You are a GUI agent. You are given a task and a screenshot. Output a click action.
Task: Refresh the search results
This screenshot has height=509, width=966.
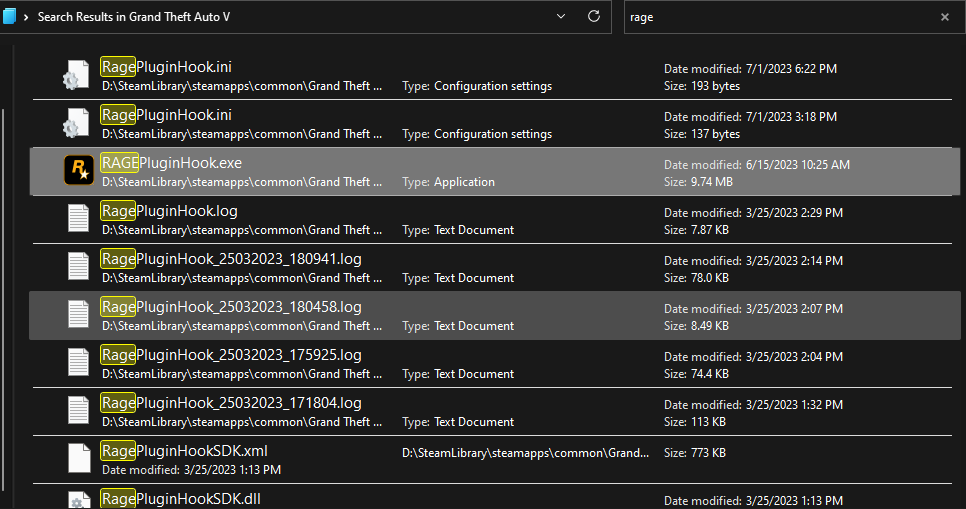[594, 17]
